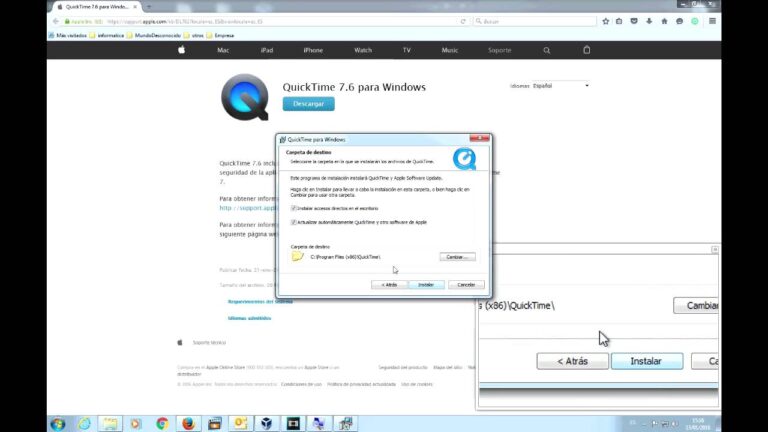
Task: Open the 'informatica' bookmarks folder
Action: [x=106, y=35]
